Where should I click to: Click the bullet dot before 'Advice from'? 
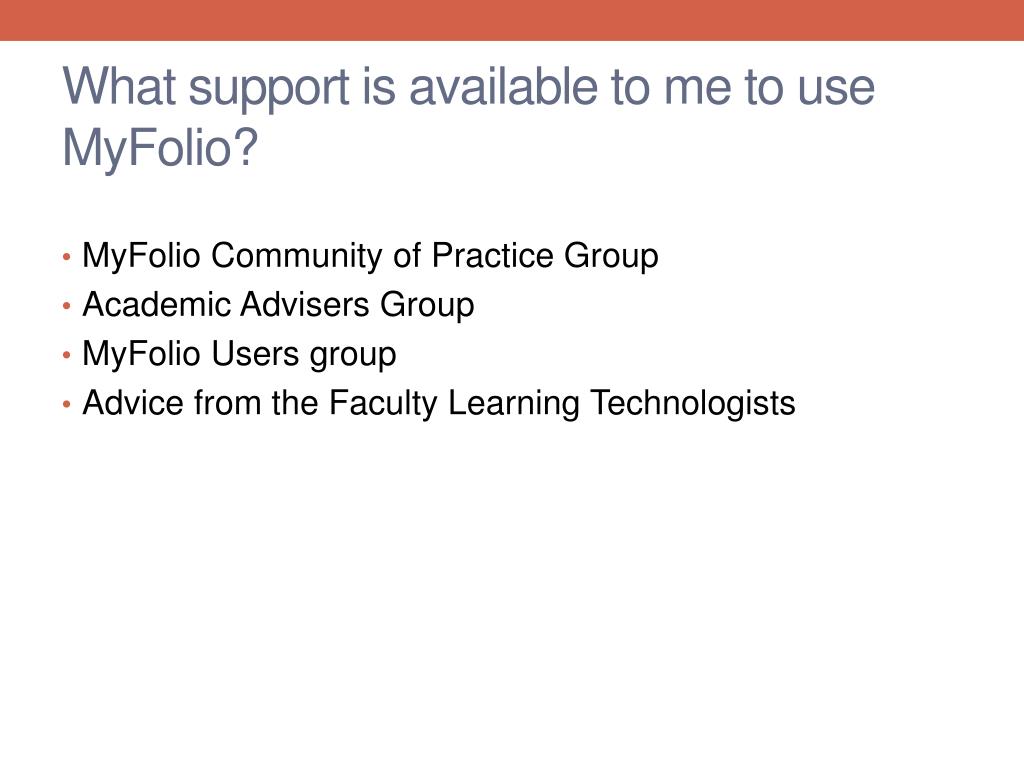tap(67, 404)
